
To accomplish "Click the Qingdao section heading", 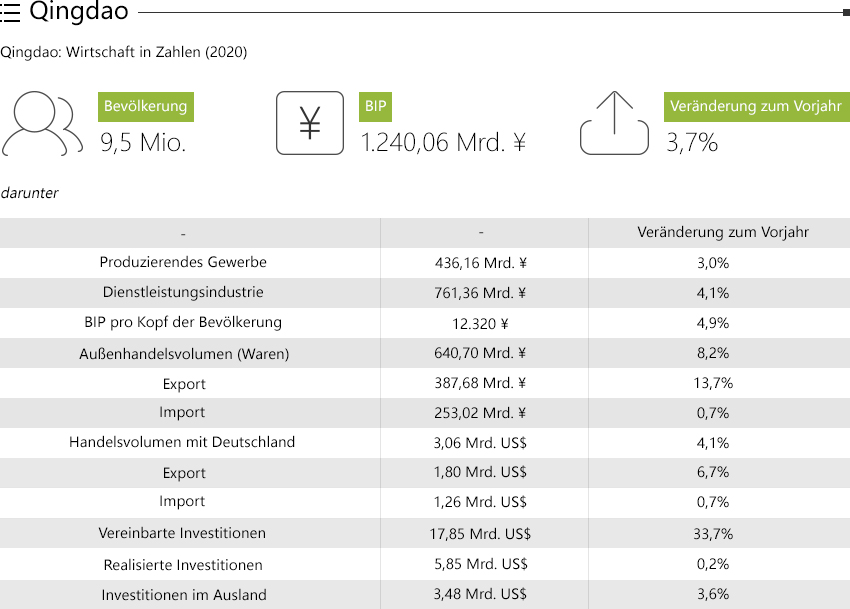I will click(79, 11).
